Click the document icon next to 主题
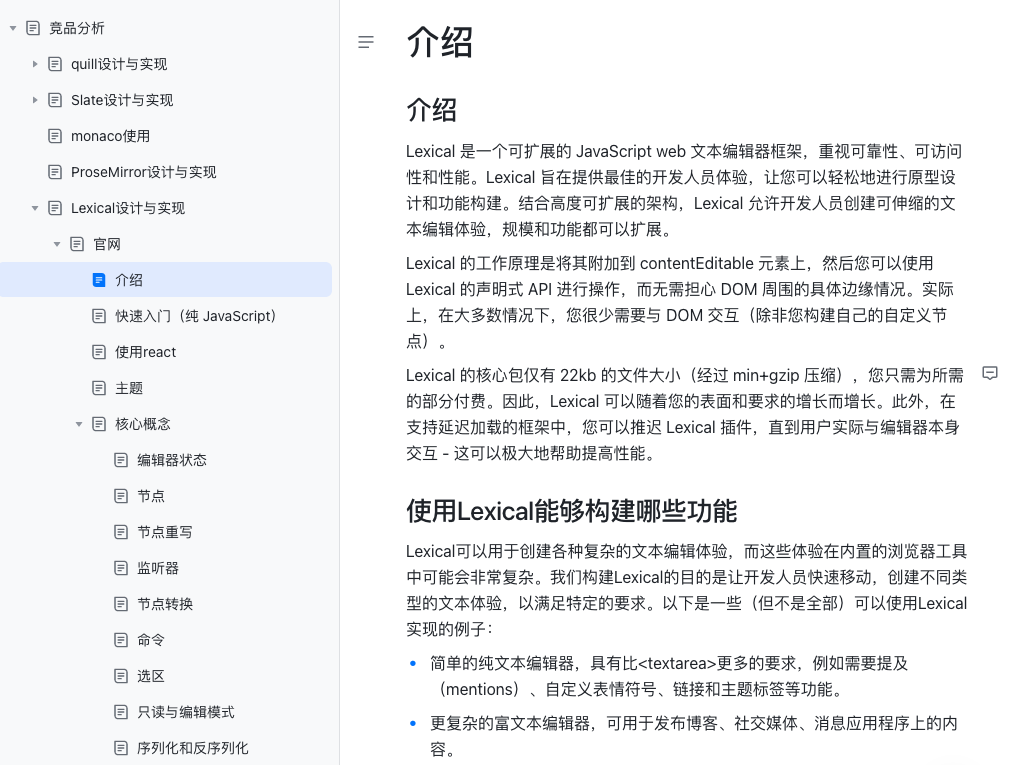The image size is (1011, 765). (99, 388)
